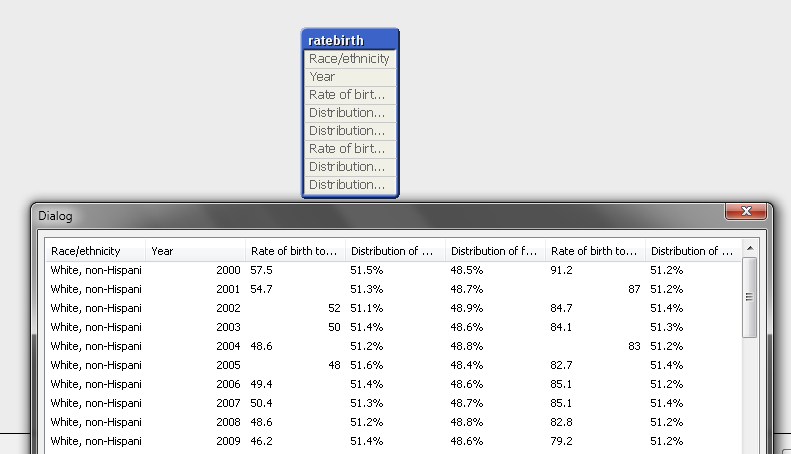Close the Dialog window
This screenshot has width=791, height=454.
pyautogui.click(x=746, y=211)
